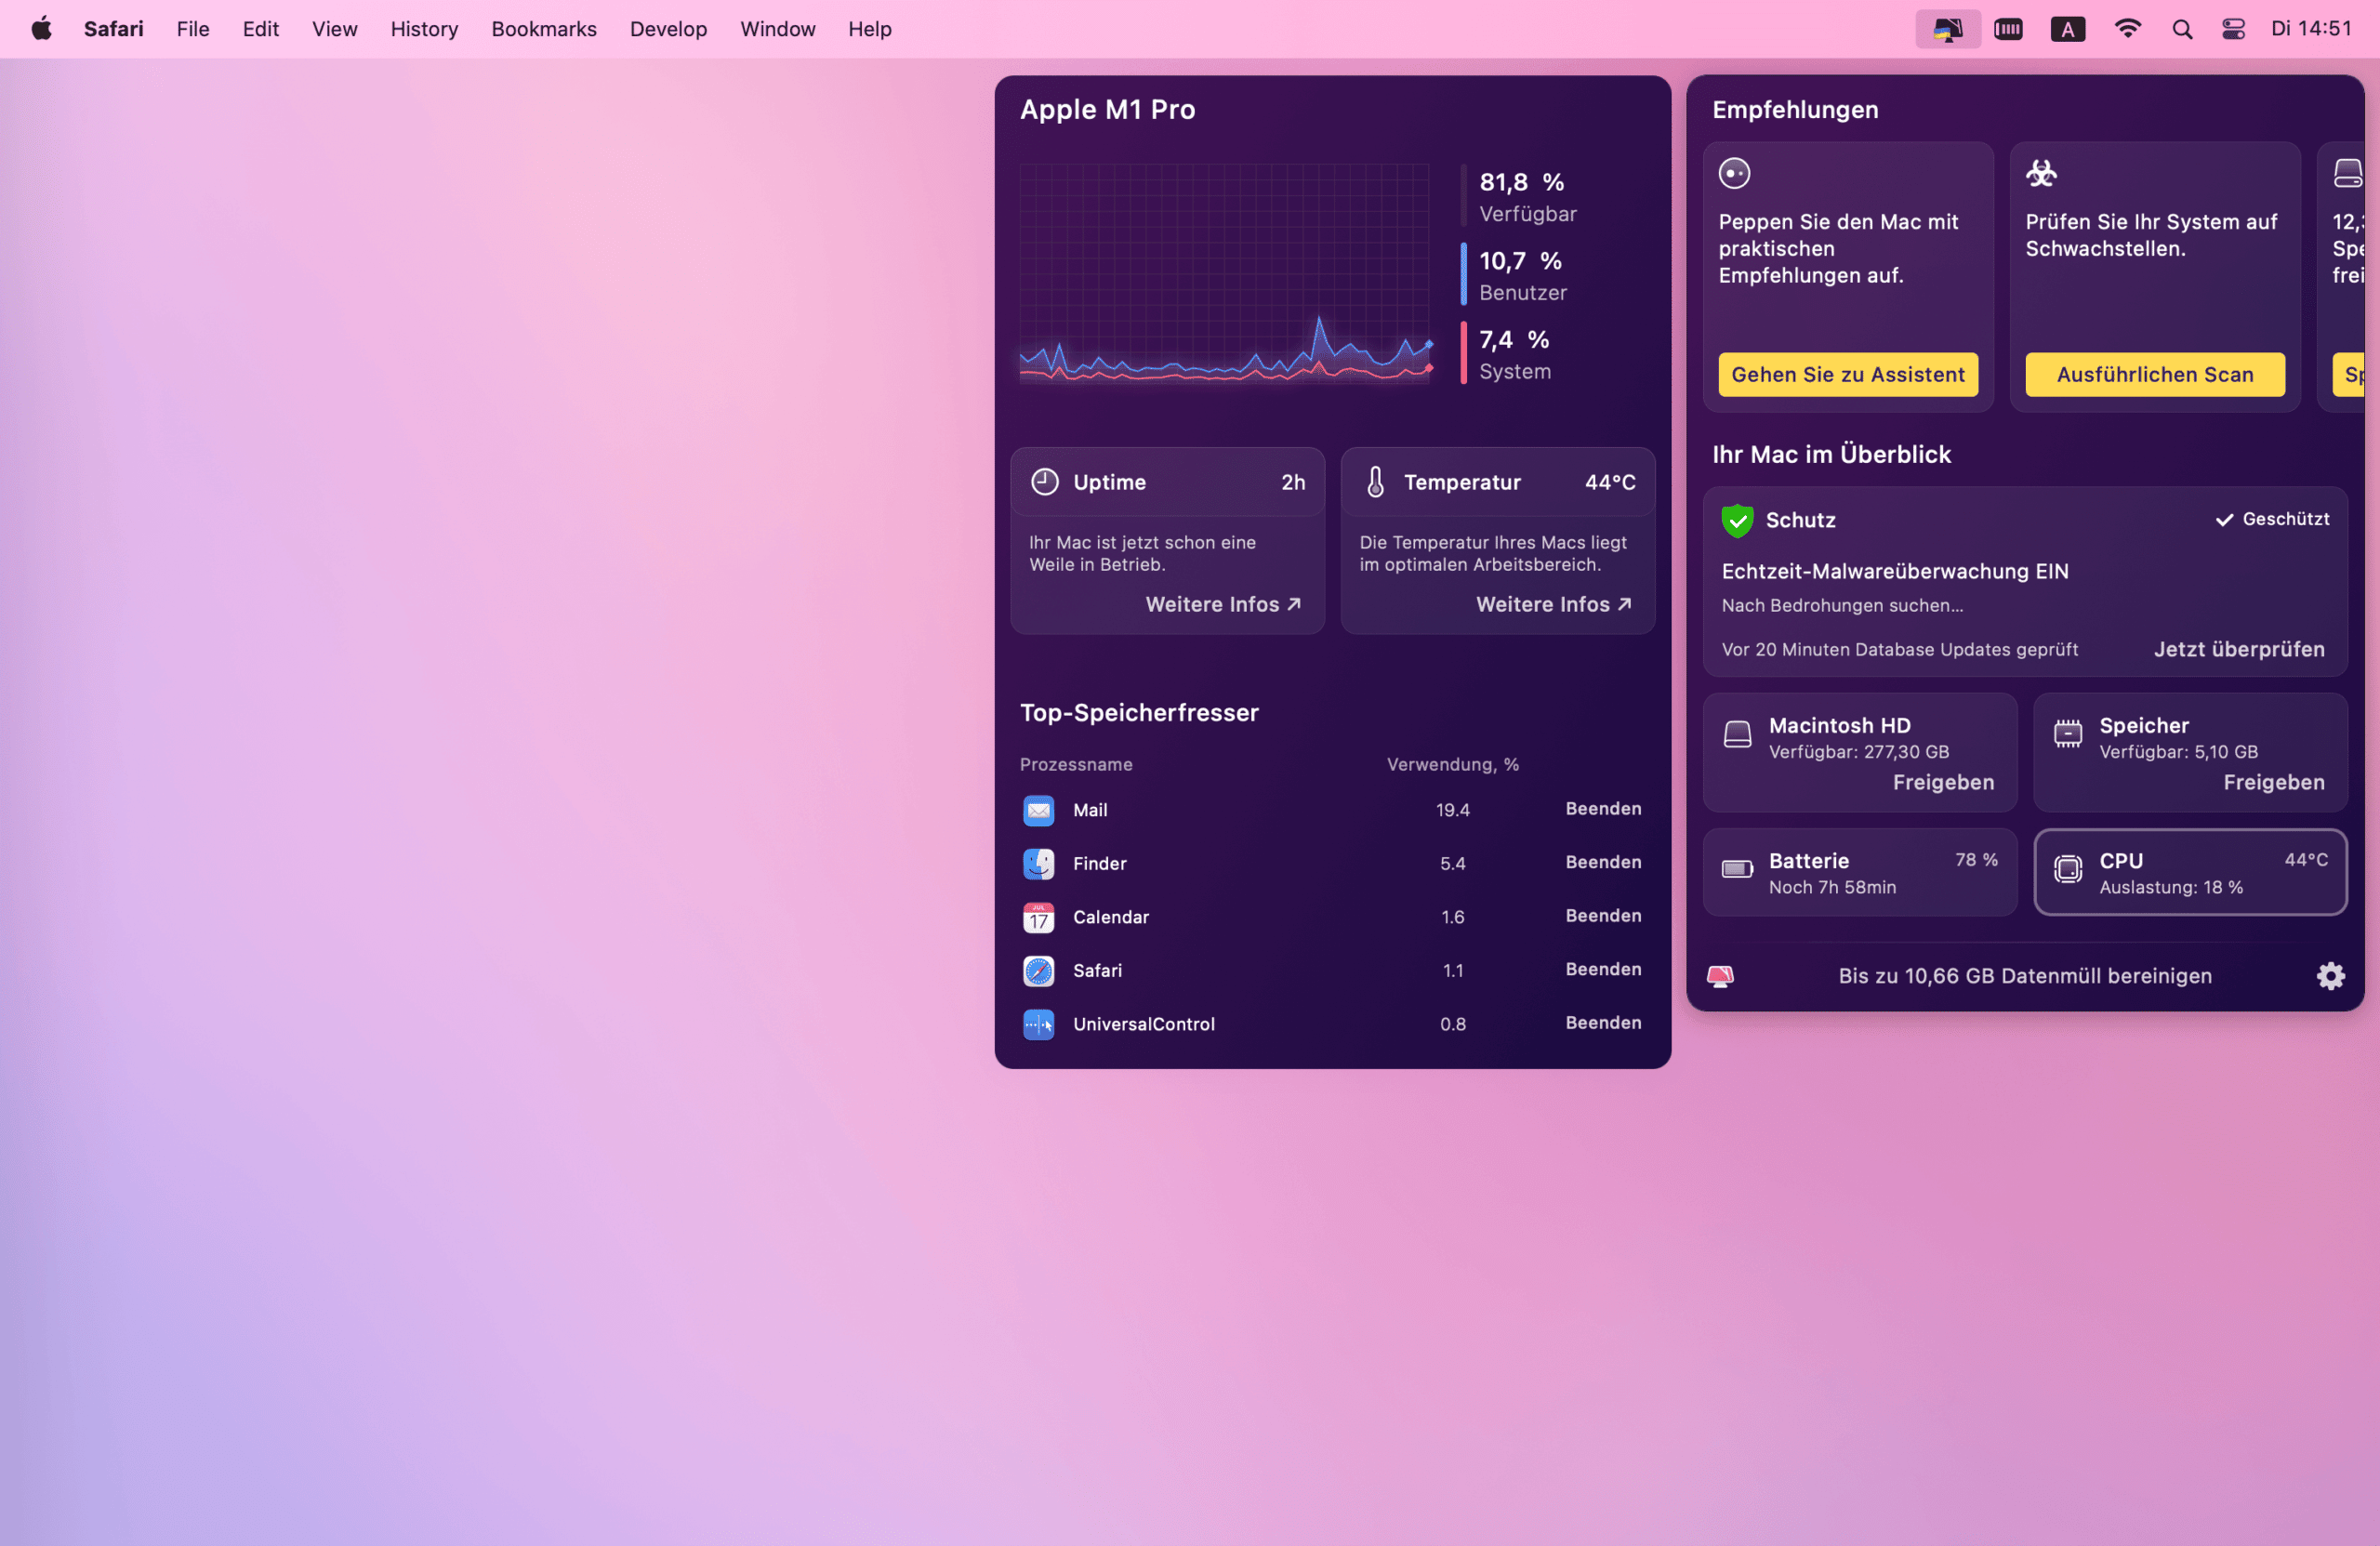Click the Verwendung, % column header
The height and width of the screenshot is (1546, 2380).
(1452, 765)
